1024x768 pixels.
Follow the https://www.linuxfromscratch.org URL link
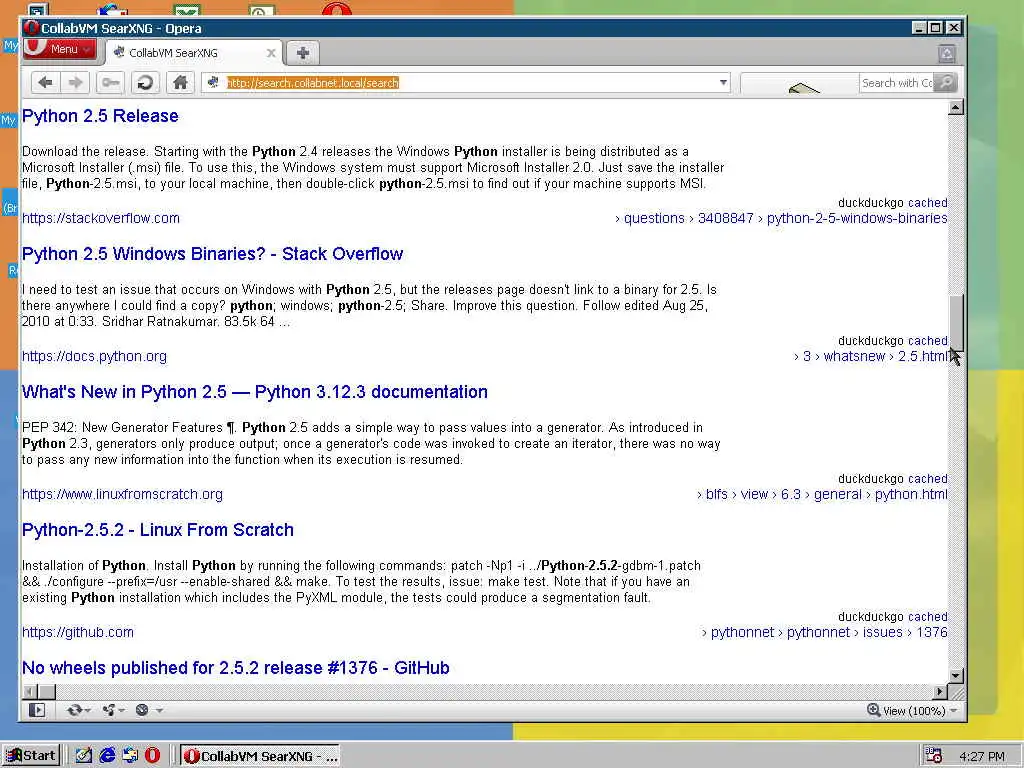(x=122, y=494)
